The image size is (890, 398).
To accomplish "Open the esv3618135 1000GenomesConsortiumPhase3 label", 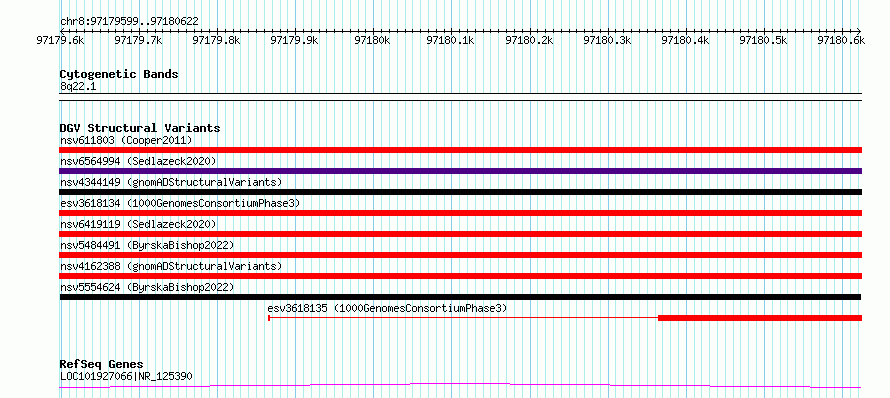I will pos(387,308).
